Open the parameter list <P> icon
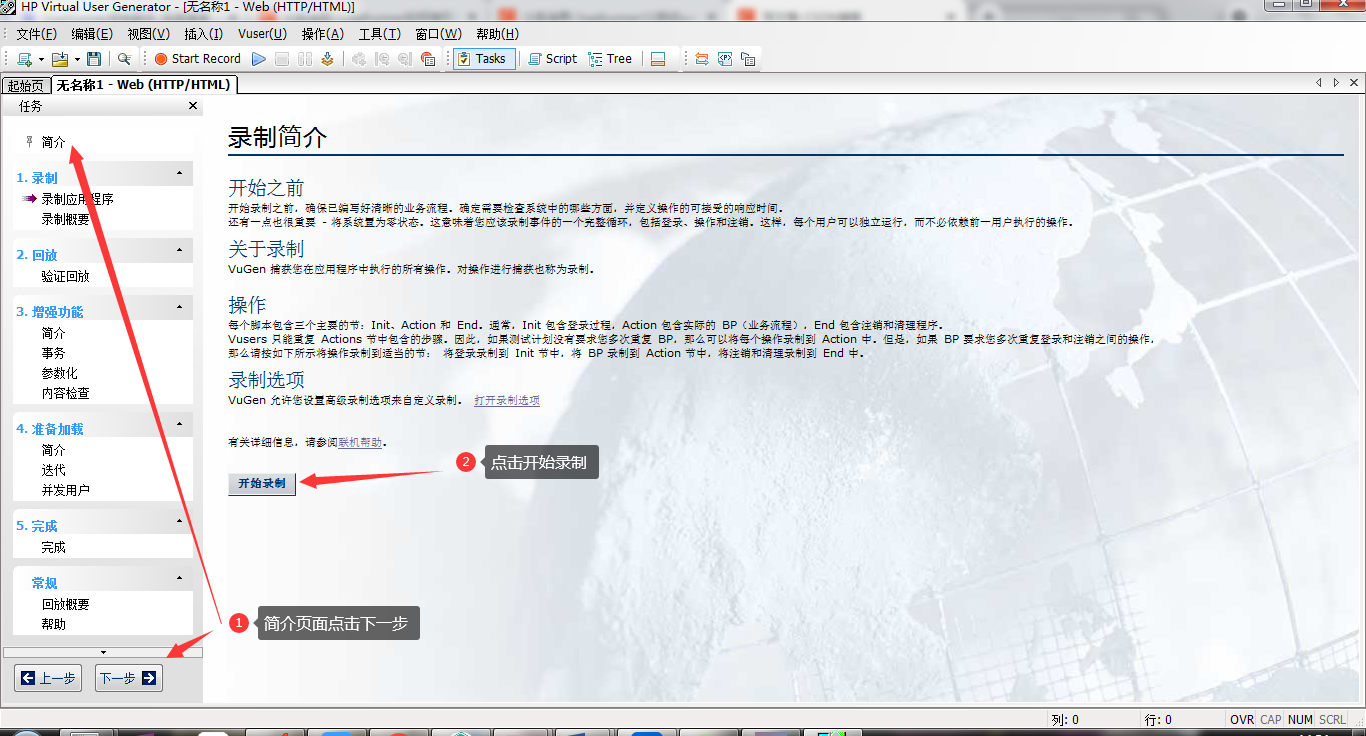Image resolution: width=1366 pixels, height=736 pixels. [x=725, y=59]
